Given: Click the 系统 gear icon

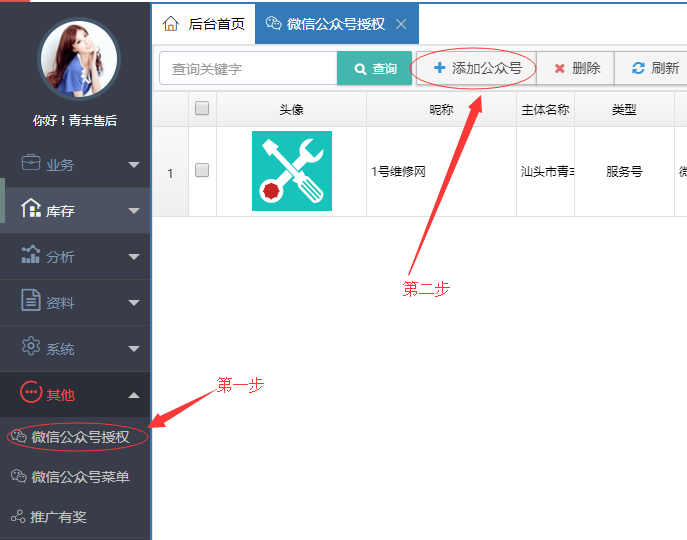Looking at the screenshot, I should point(31,346).
